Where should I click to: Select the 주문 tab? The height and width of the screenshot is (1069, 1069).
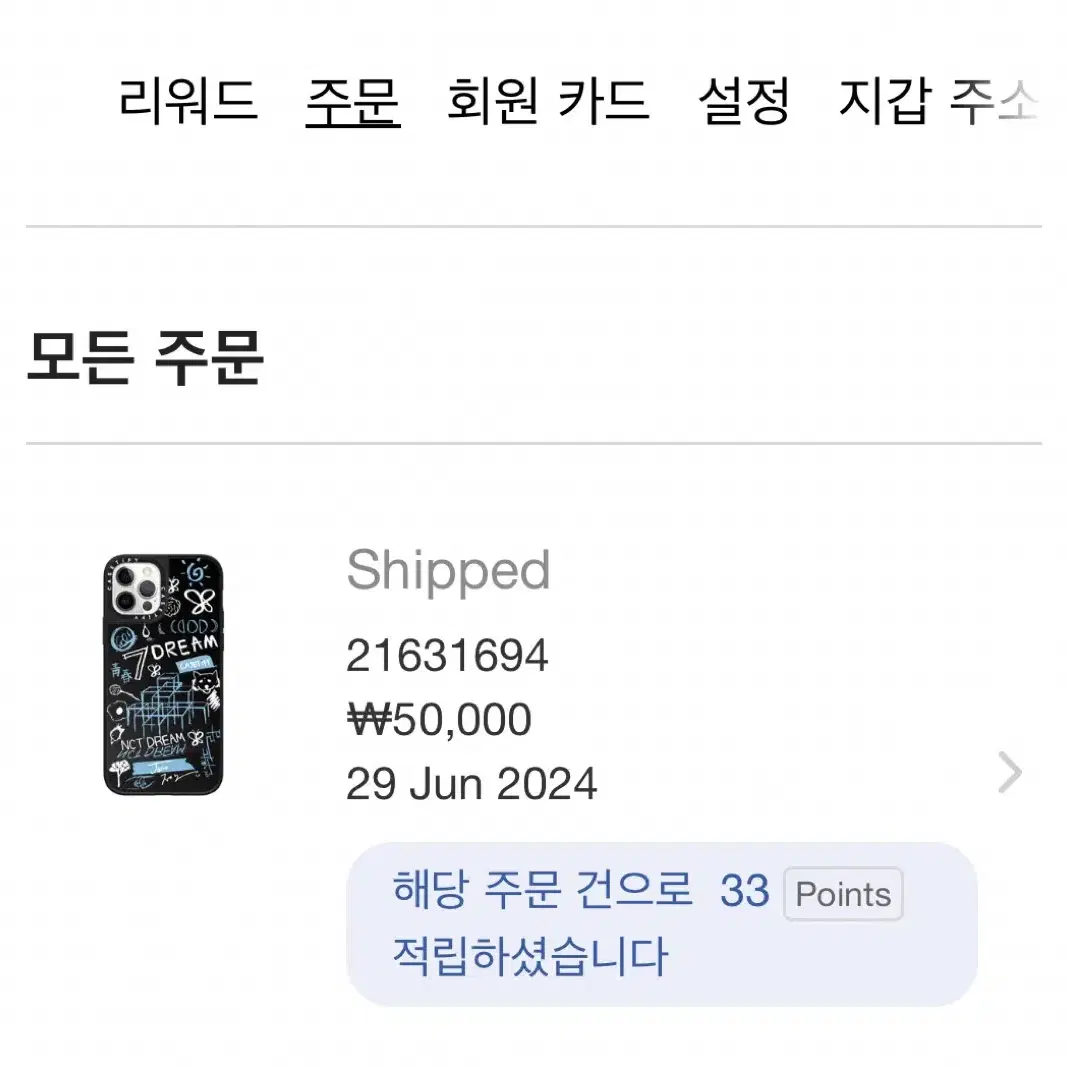(x=352, y=101)
